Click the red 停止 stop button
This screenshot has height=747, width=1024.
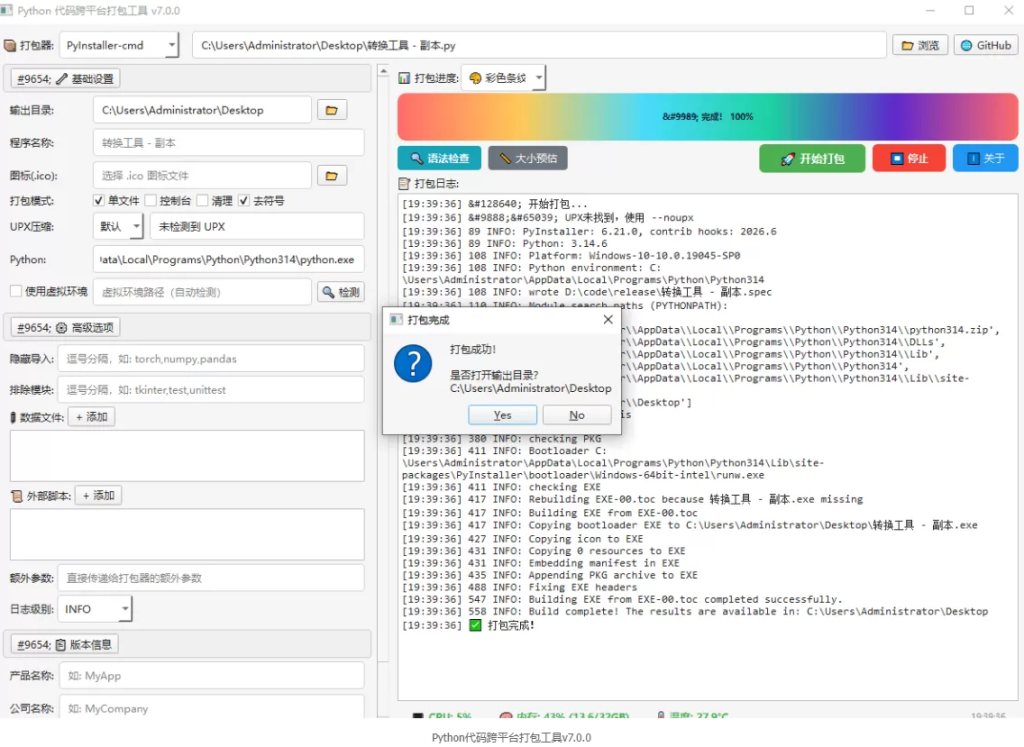(x=908, y=158)
